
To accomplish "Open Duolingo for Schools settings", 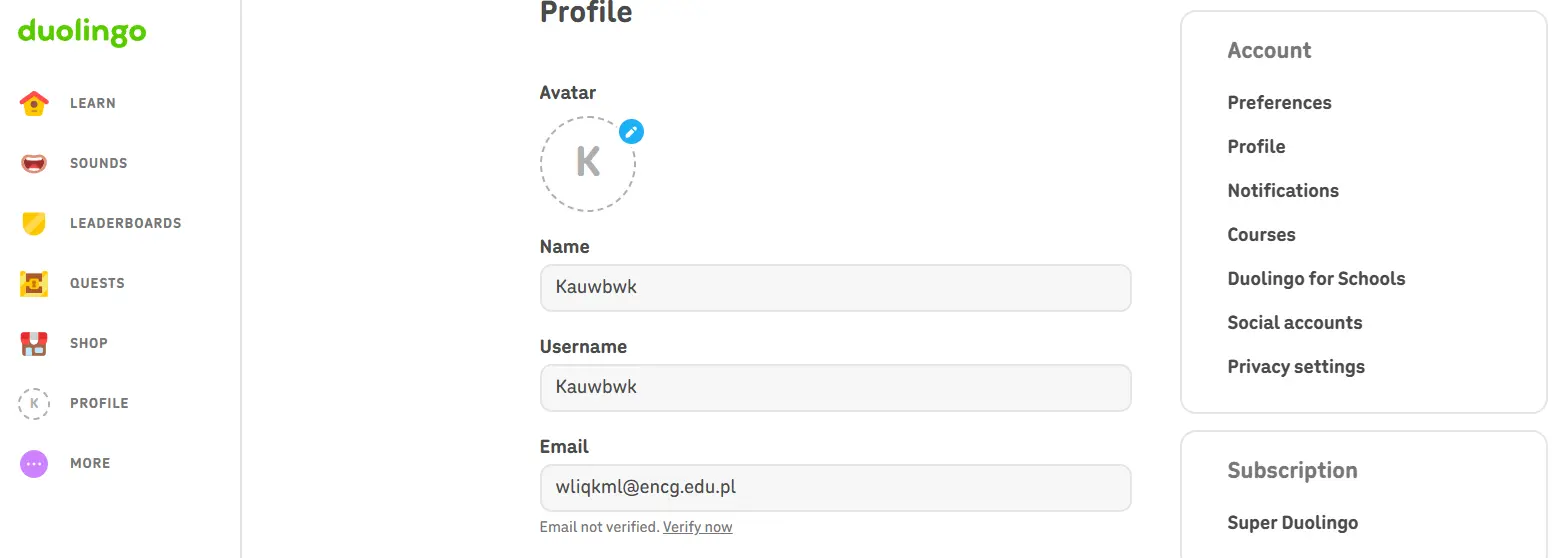I will tap(1316, 279).
